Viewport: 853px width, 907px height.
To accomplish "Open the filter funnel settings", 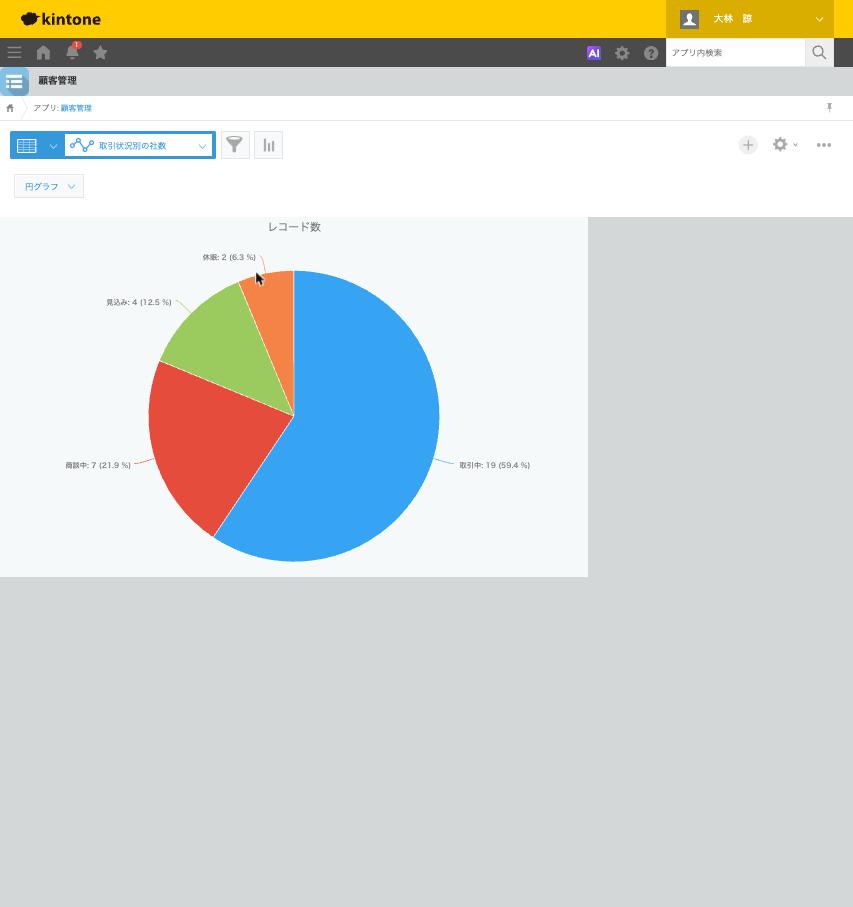I will (x=235, y=145).
